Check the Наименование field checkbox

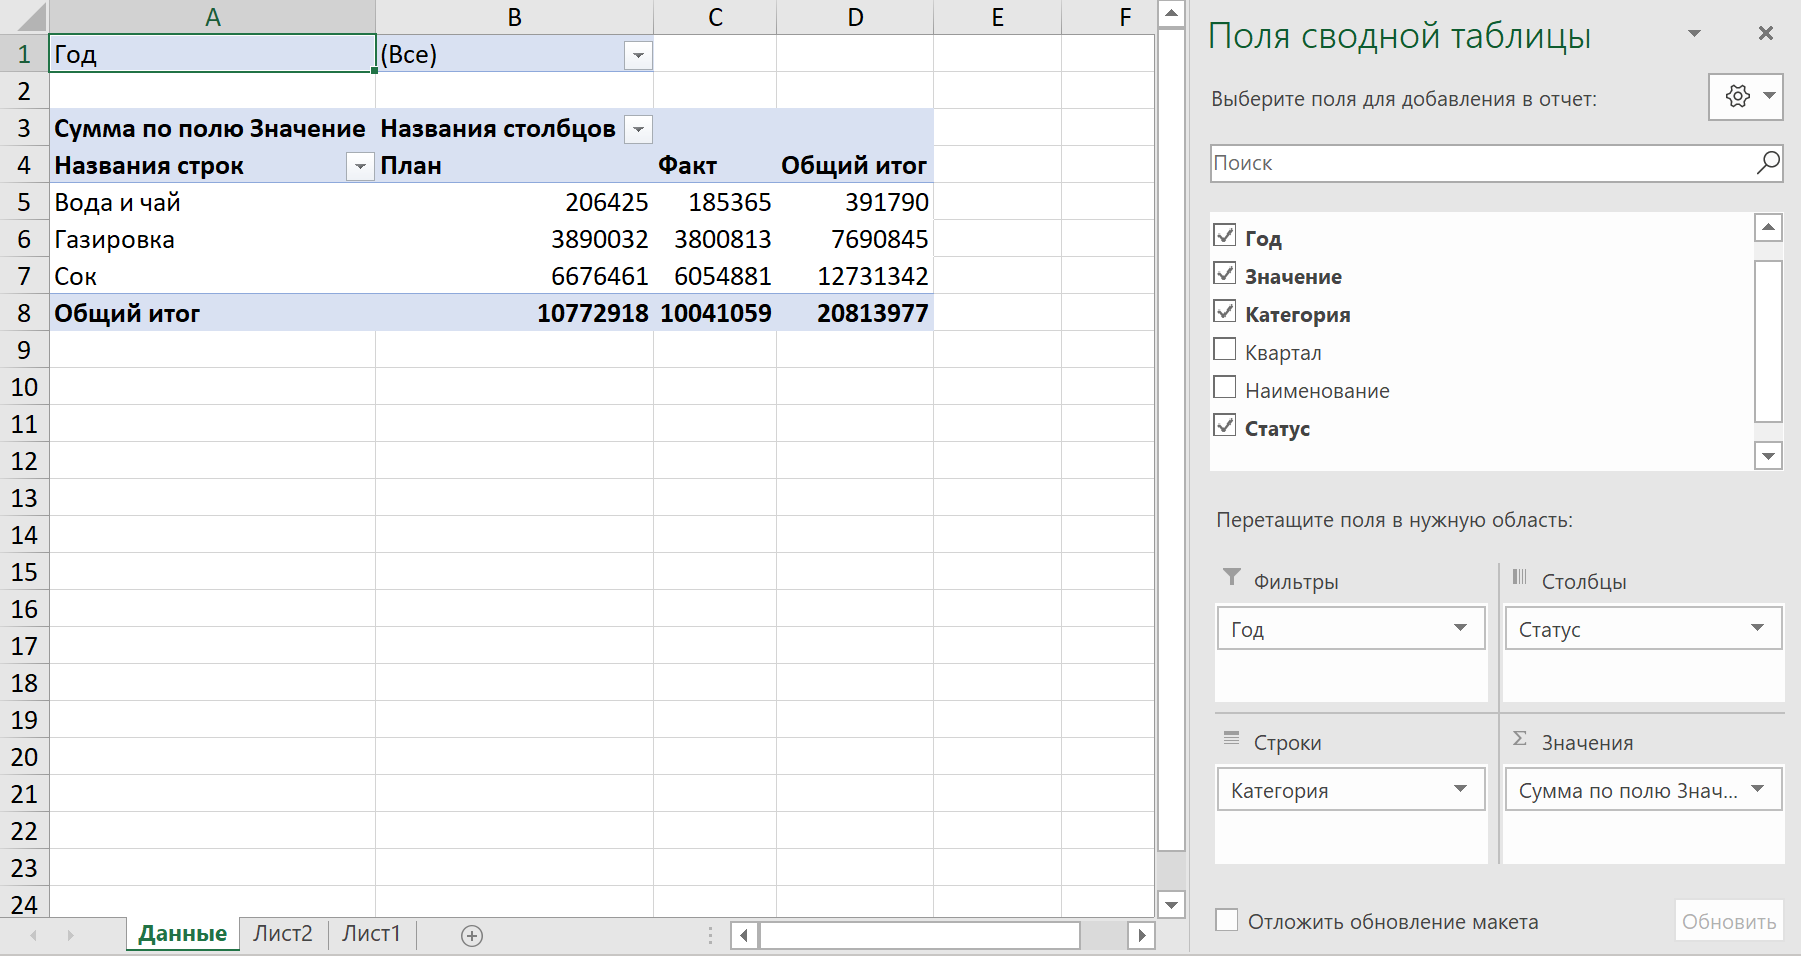point(1224,387)
